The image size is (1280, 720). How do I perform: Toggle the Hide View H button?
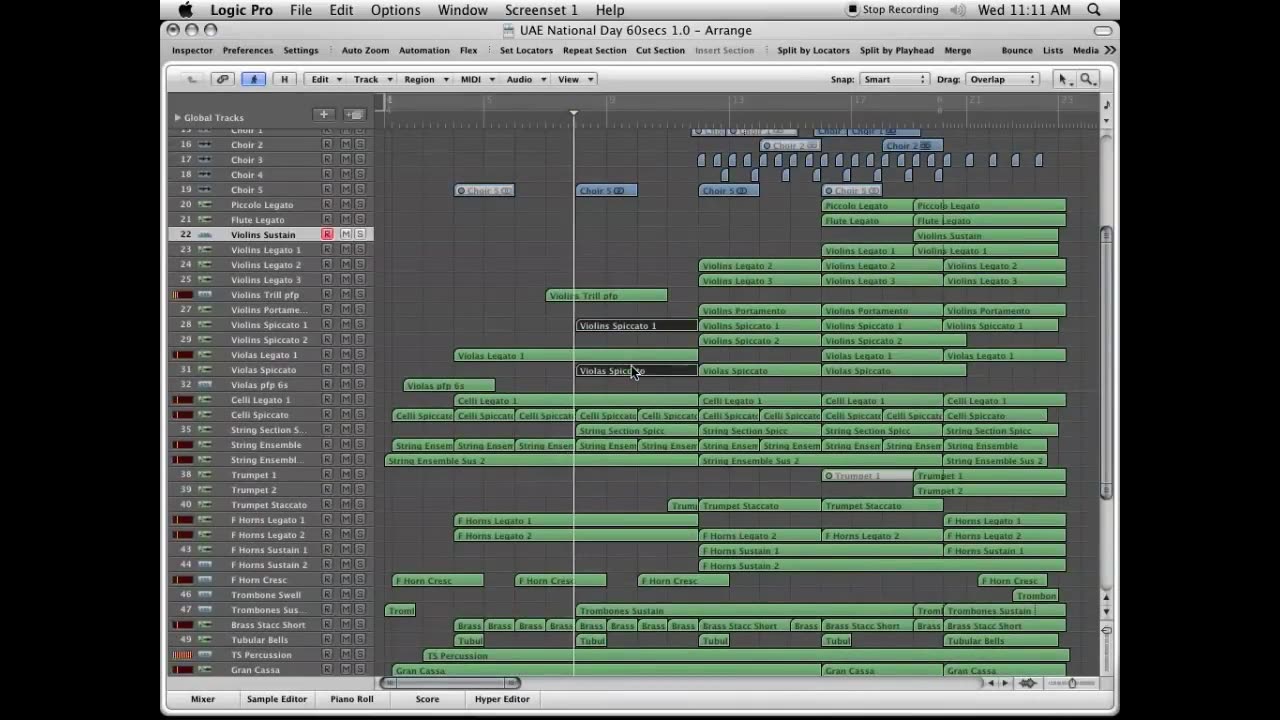pyautogui.click(x=284, y=79)
